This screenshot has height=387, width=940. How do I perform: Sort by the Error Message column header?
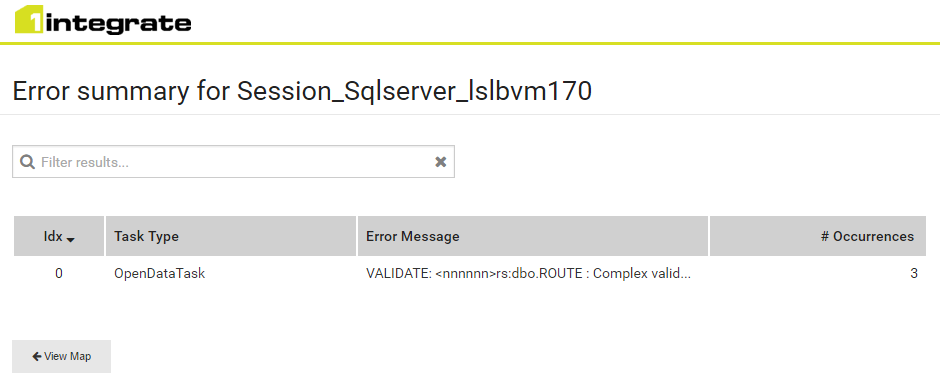(x=532, y=236)
